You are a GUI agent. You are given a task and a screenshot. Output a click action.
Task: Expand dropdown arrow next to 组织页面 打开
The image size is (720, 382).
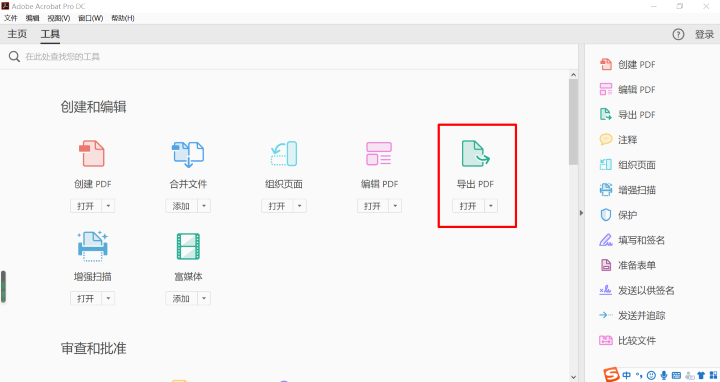300,206
